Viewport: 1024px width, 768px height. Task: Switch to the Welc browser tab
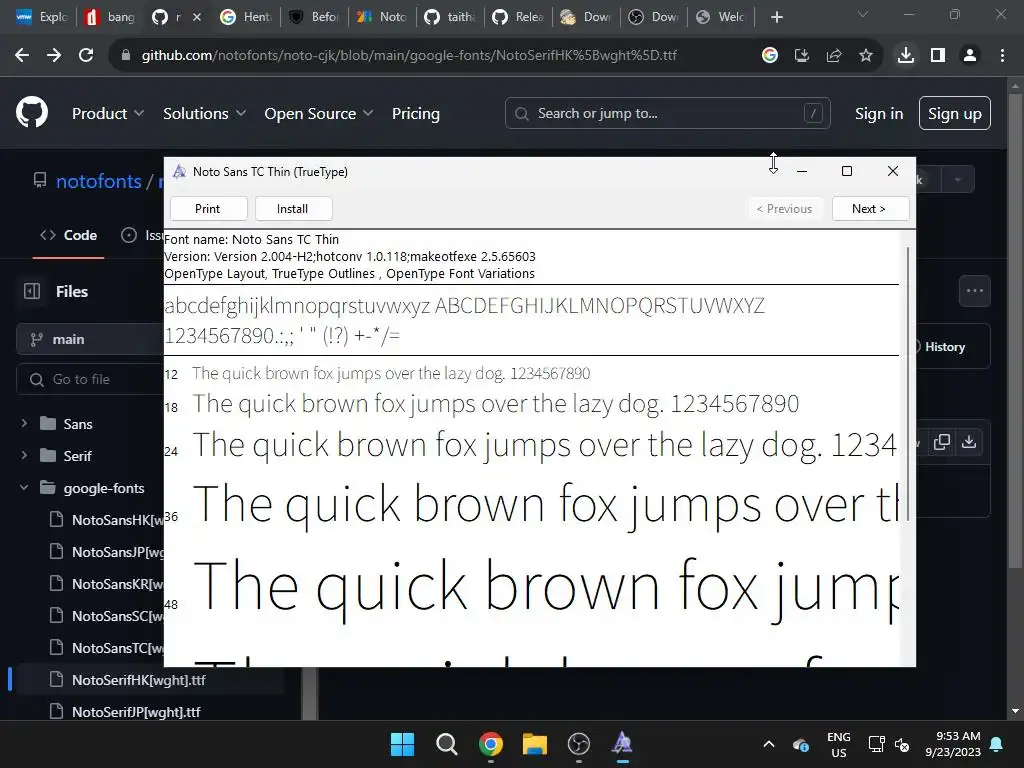point(720,17)
